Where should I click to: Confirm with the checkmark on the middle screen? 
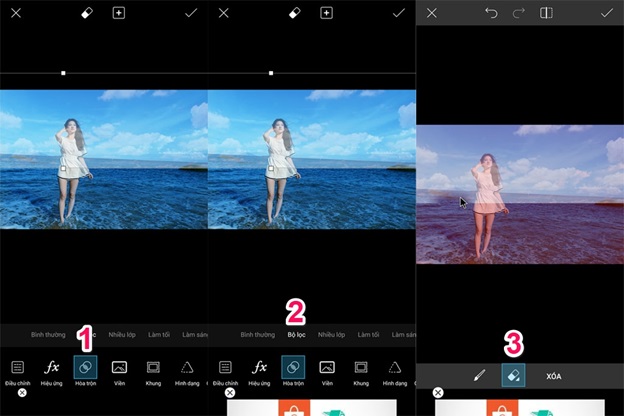[399, 13]
